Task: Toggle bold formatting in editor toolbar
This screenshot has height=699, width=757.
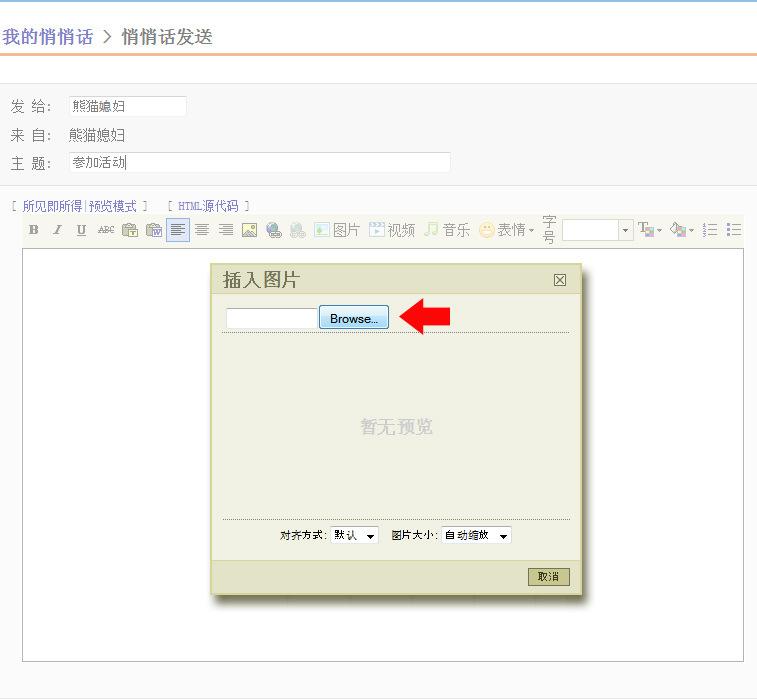Action: pos(33,230)
